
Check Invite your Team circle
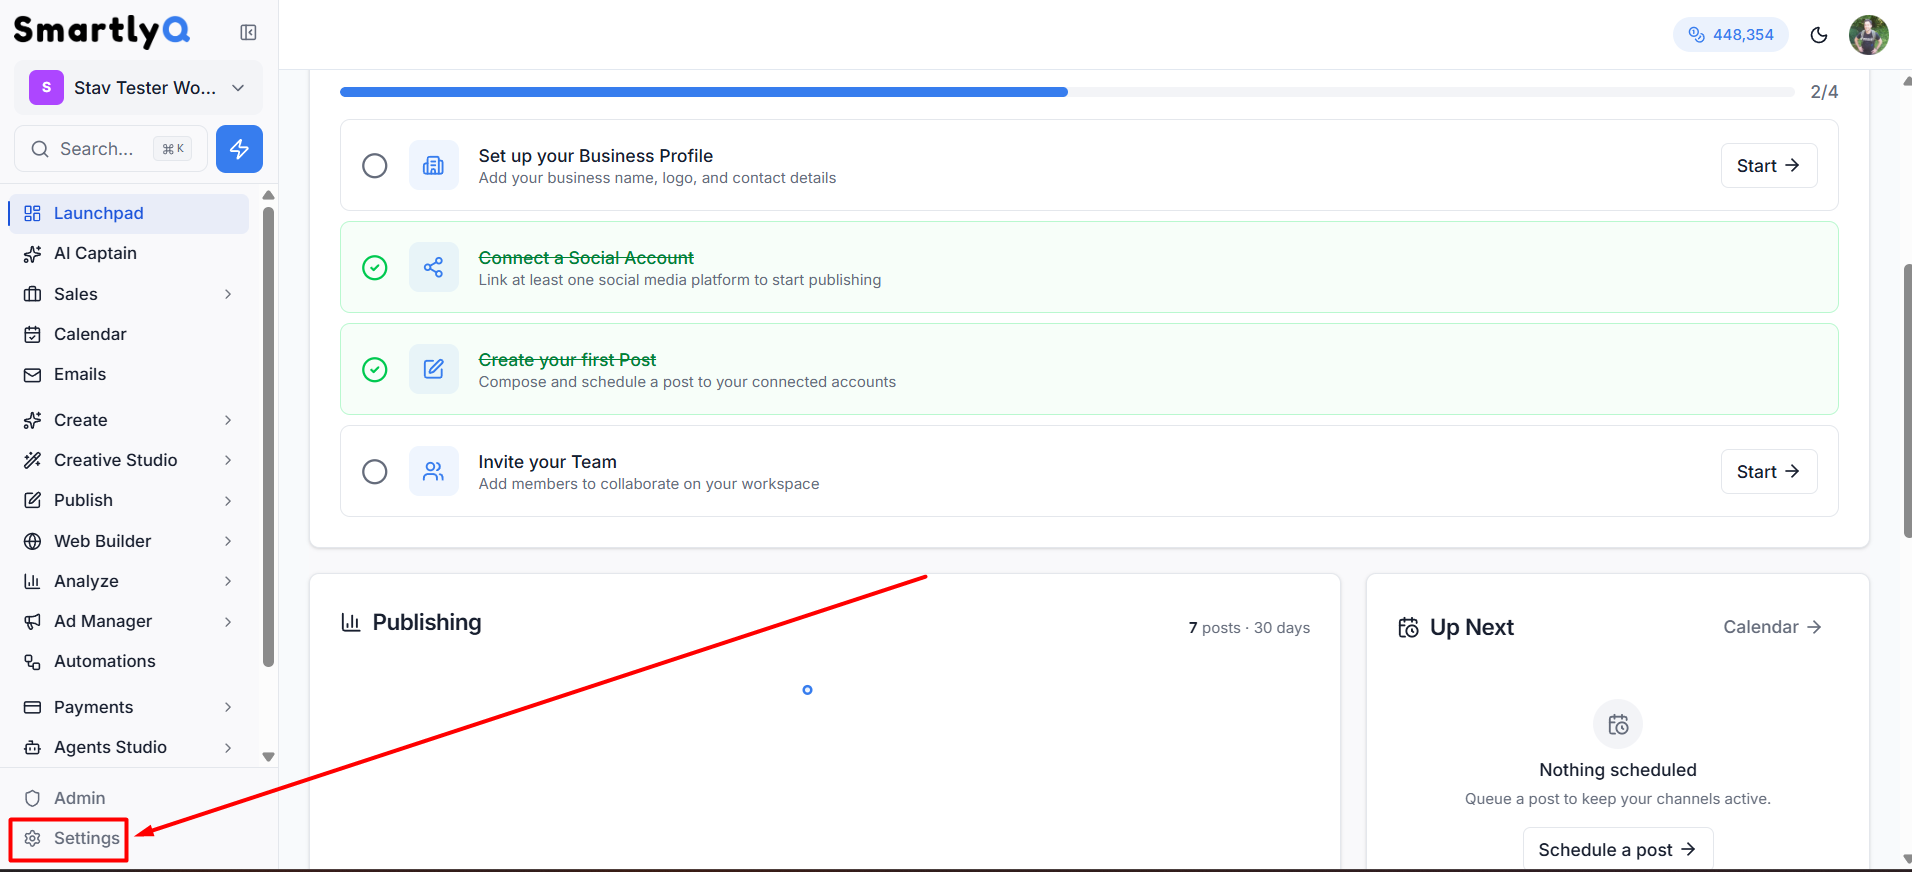[x=375, y=472]
